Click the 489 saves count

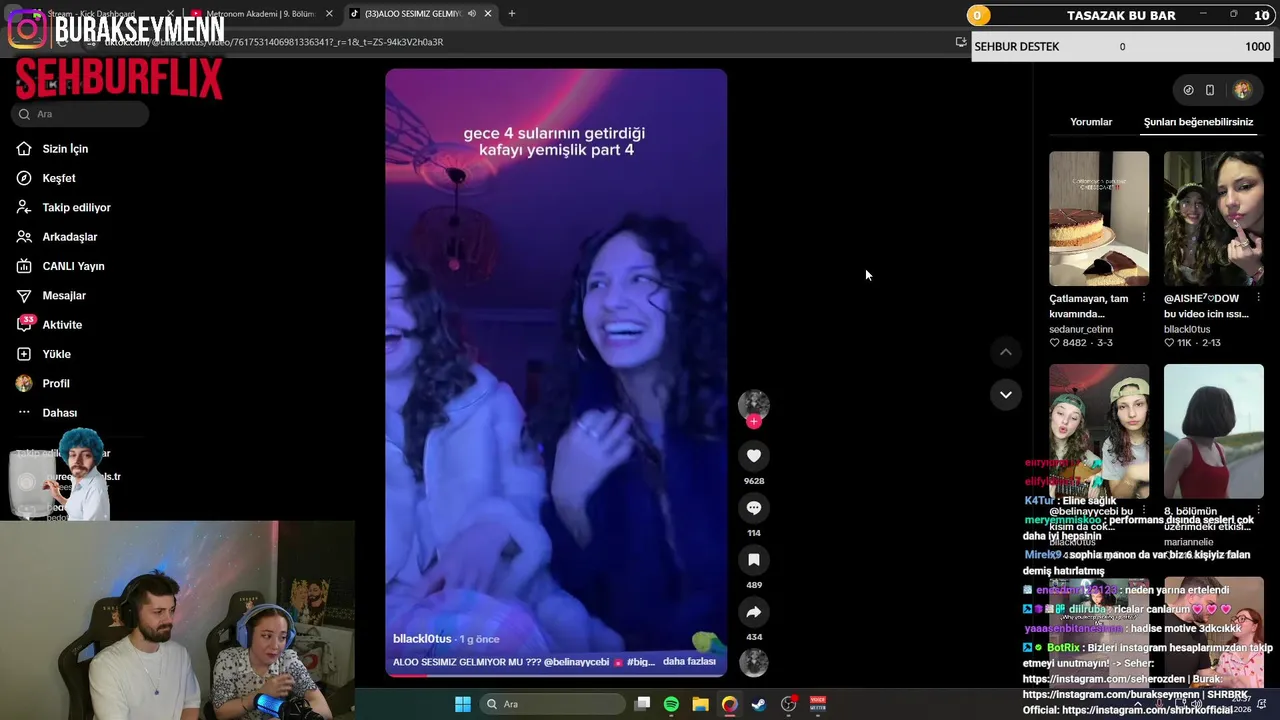pyautogui.click(x=754, y=585)
